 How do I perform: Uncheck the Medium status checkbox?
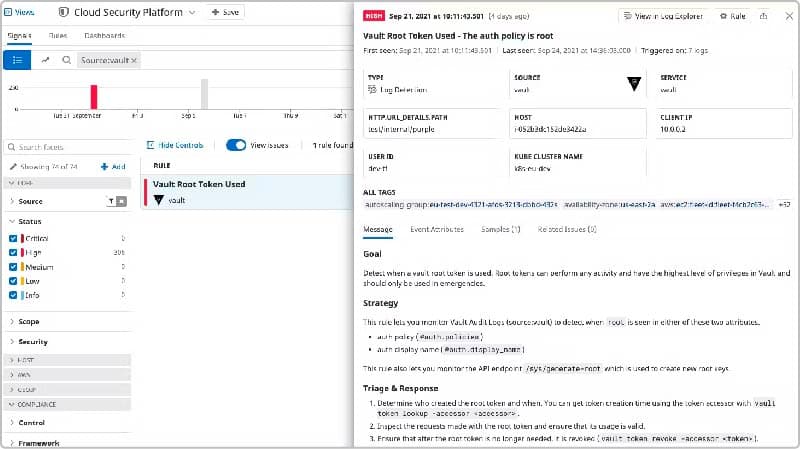(13, 267)
